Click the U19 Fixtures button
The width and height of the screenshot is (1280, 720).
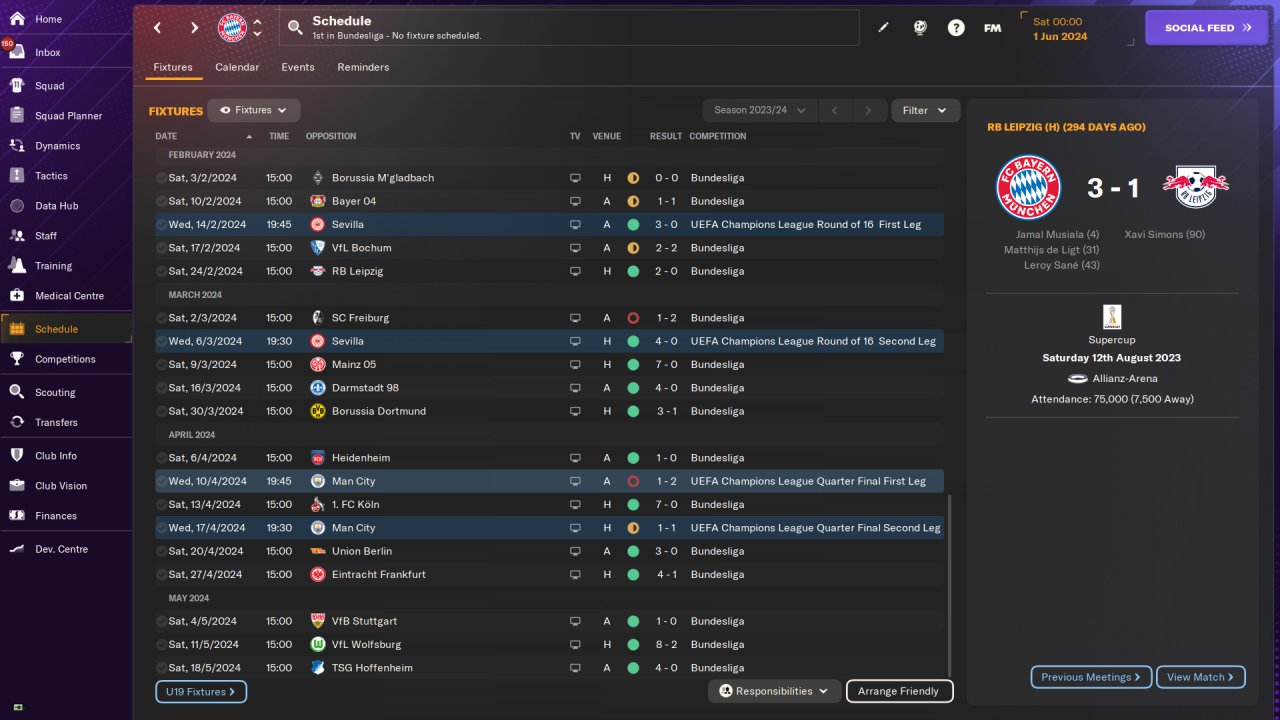tap(201, 691)
